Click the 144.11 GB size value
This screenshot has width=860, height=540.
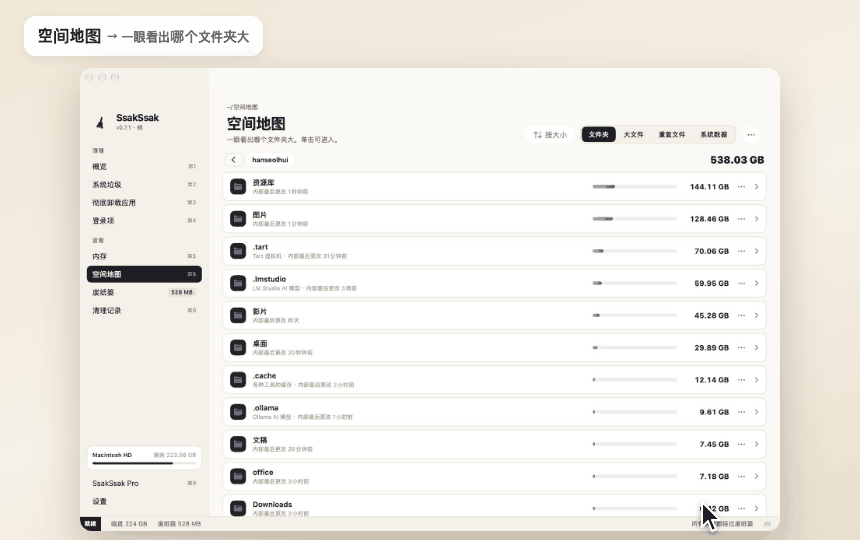(709, 187)
